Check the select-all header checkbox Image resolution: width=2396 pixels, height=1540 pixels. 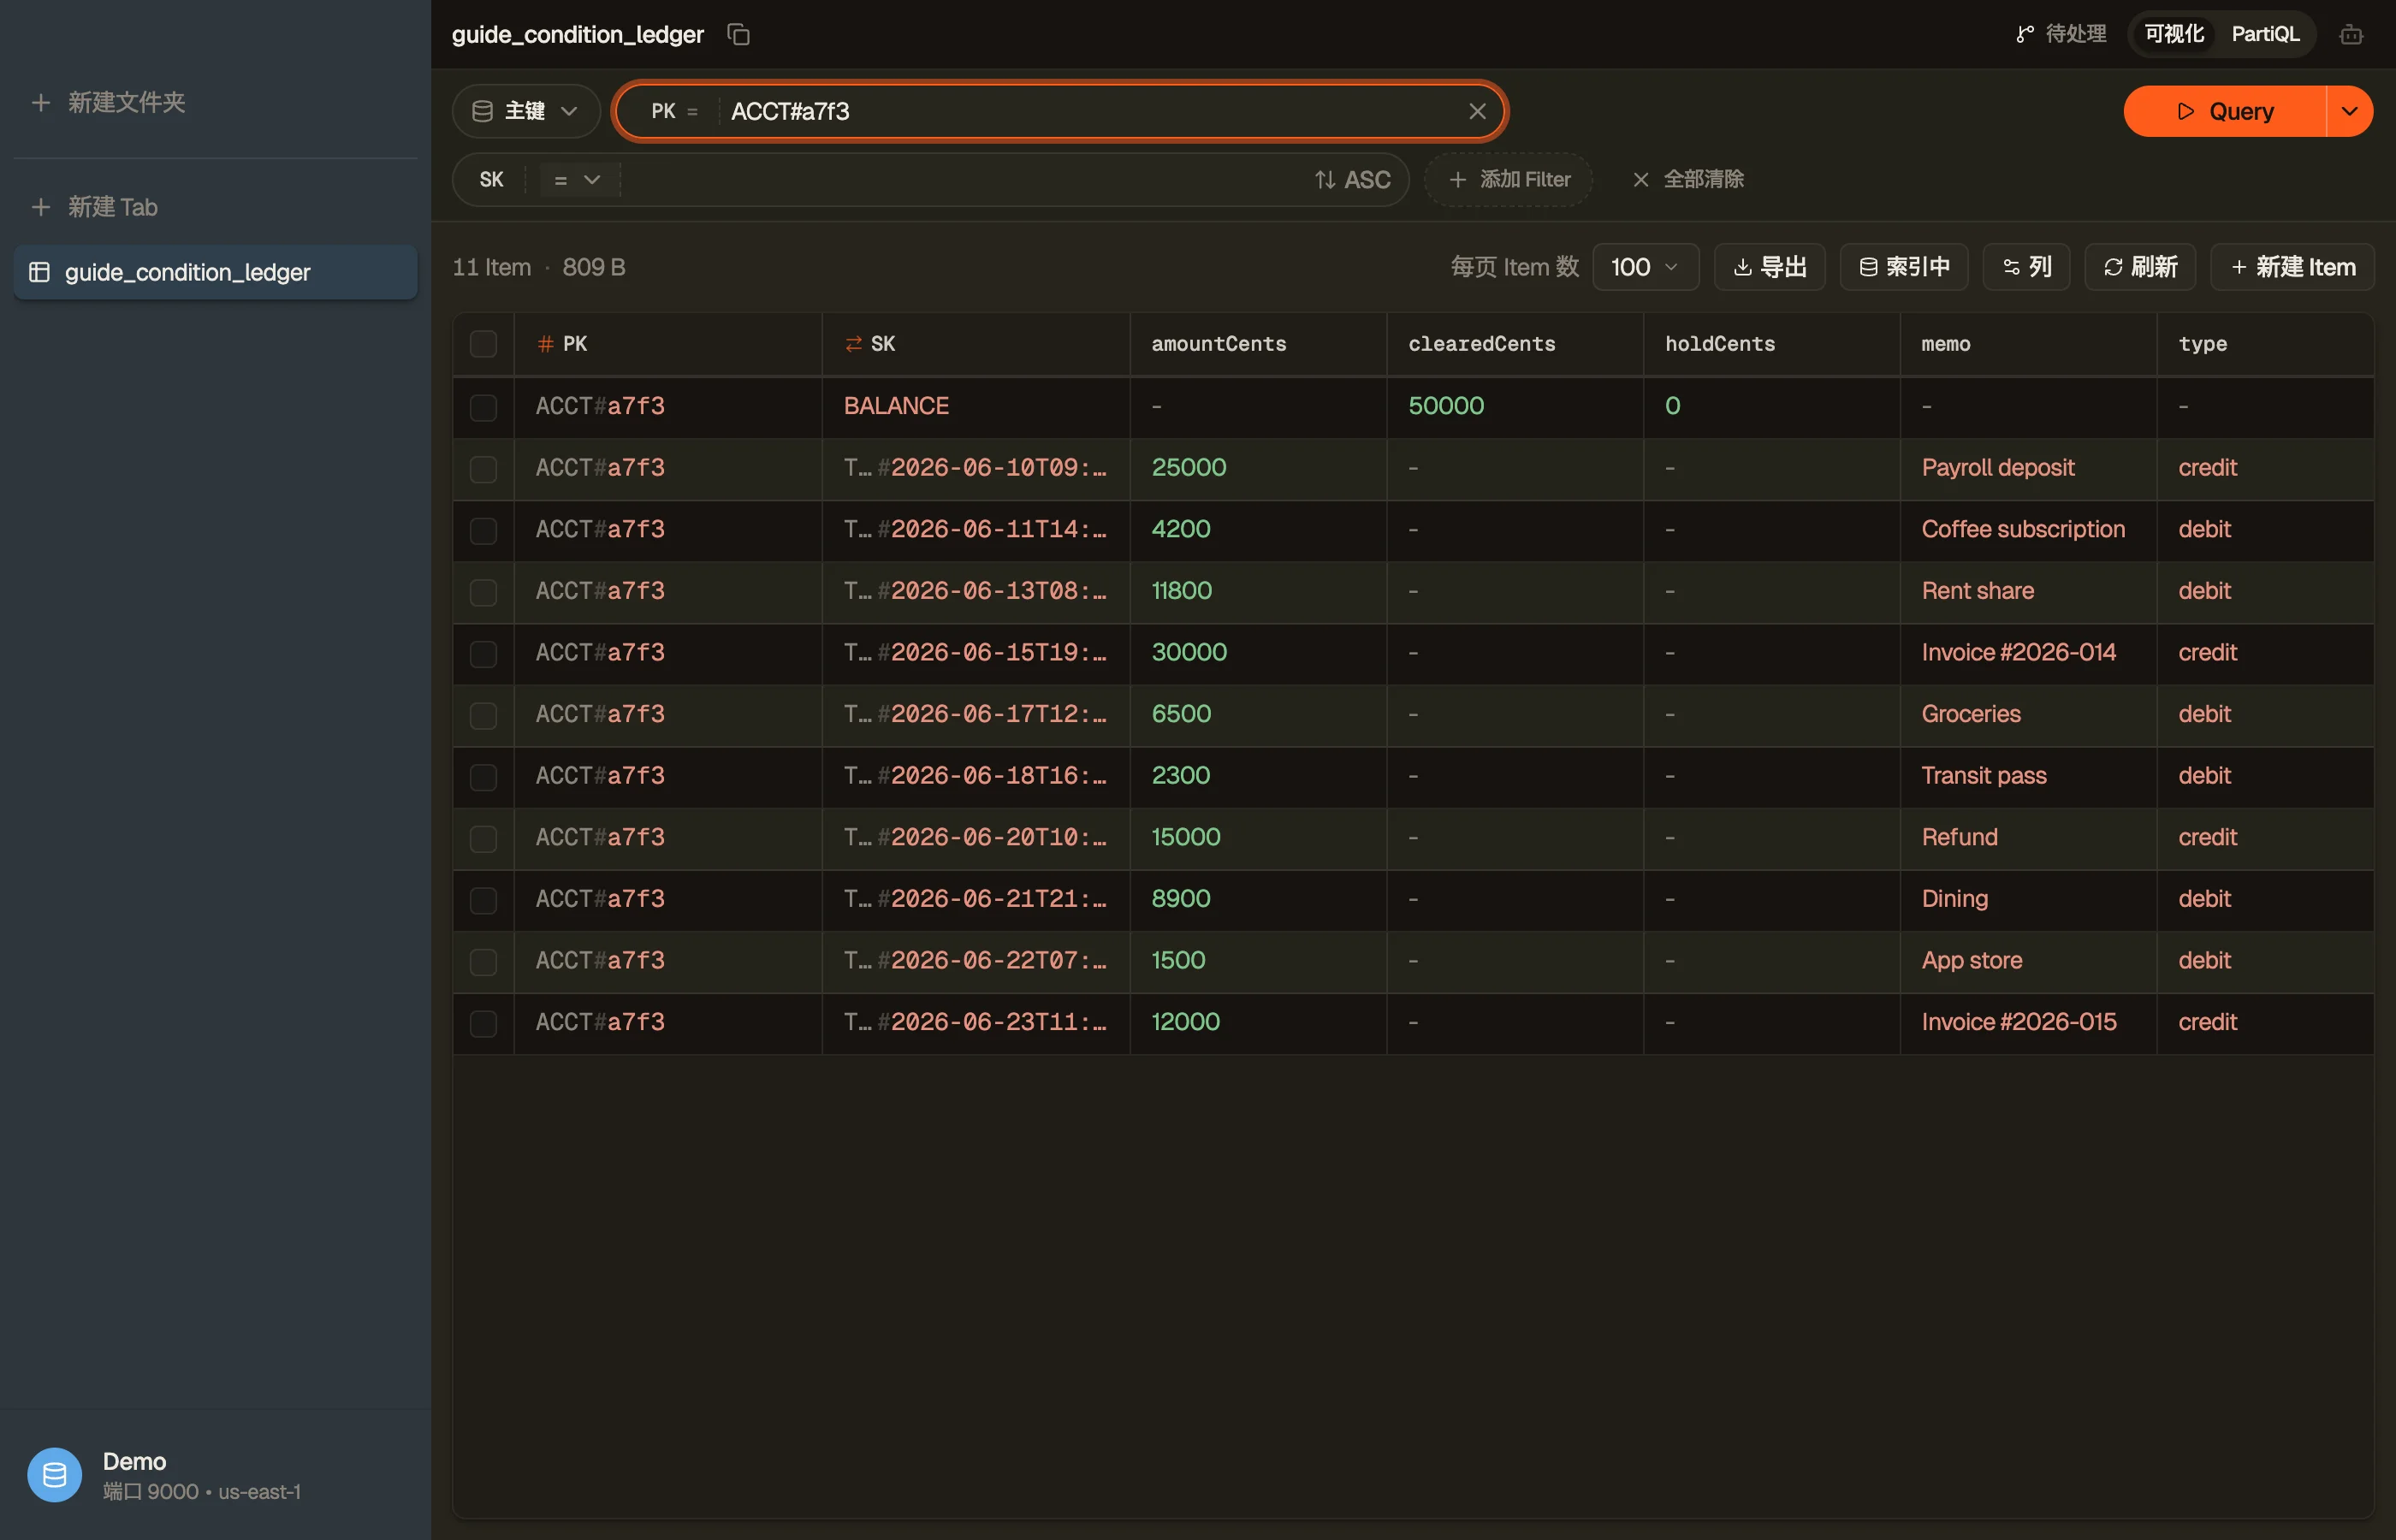483,344
